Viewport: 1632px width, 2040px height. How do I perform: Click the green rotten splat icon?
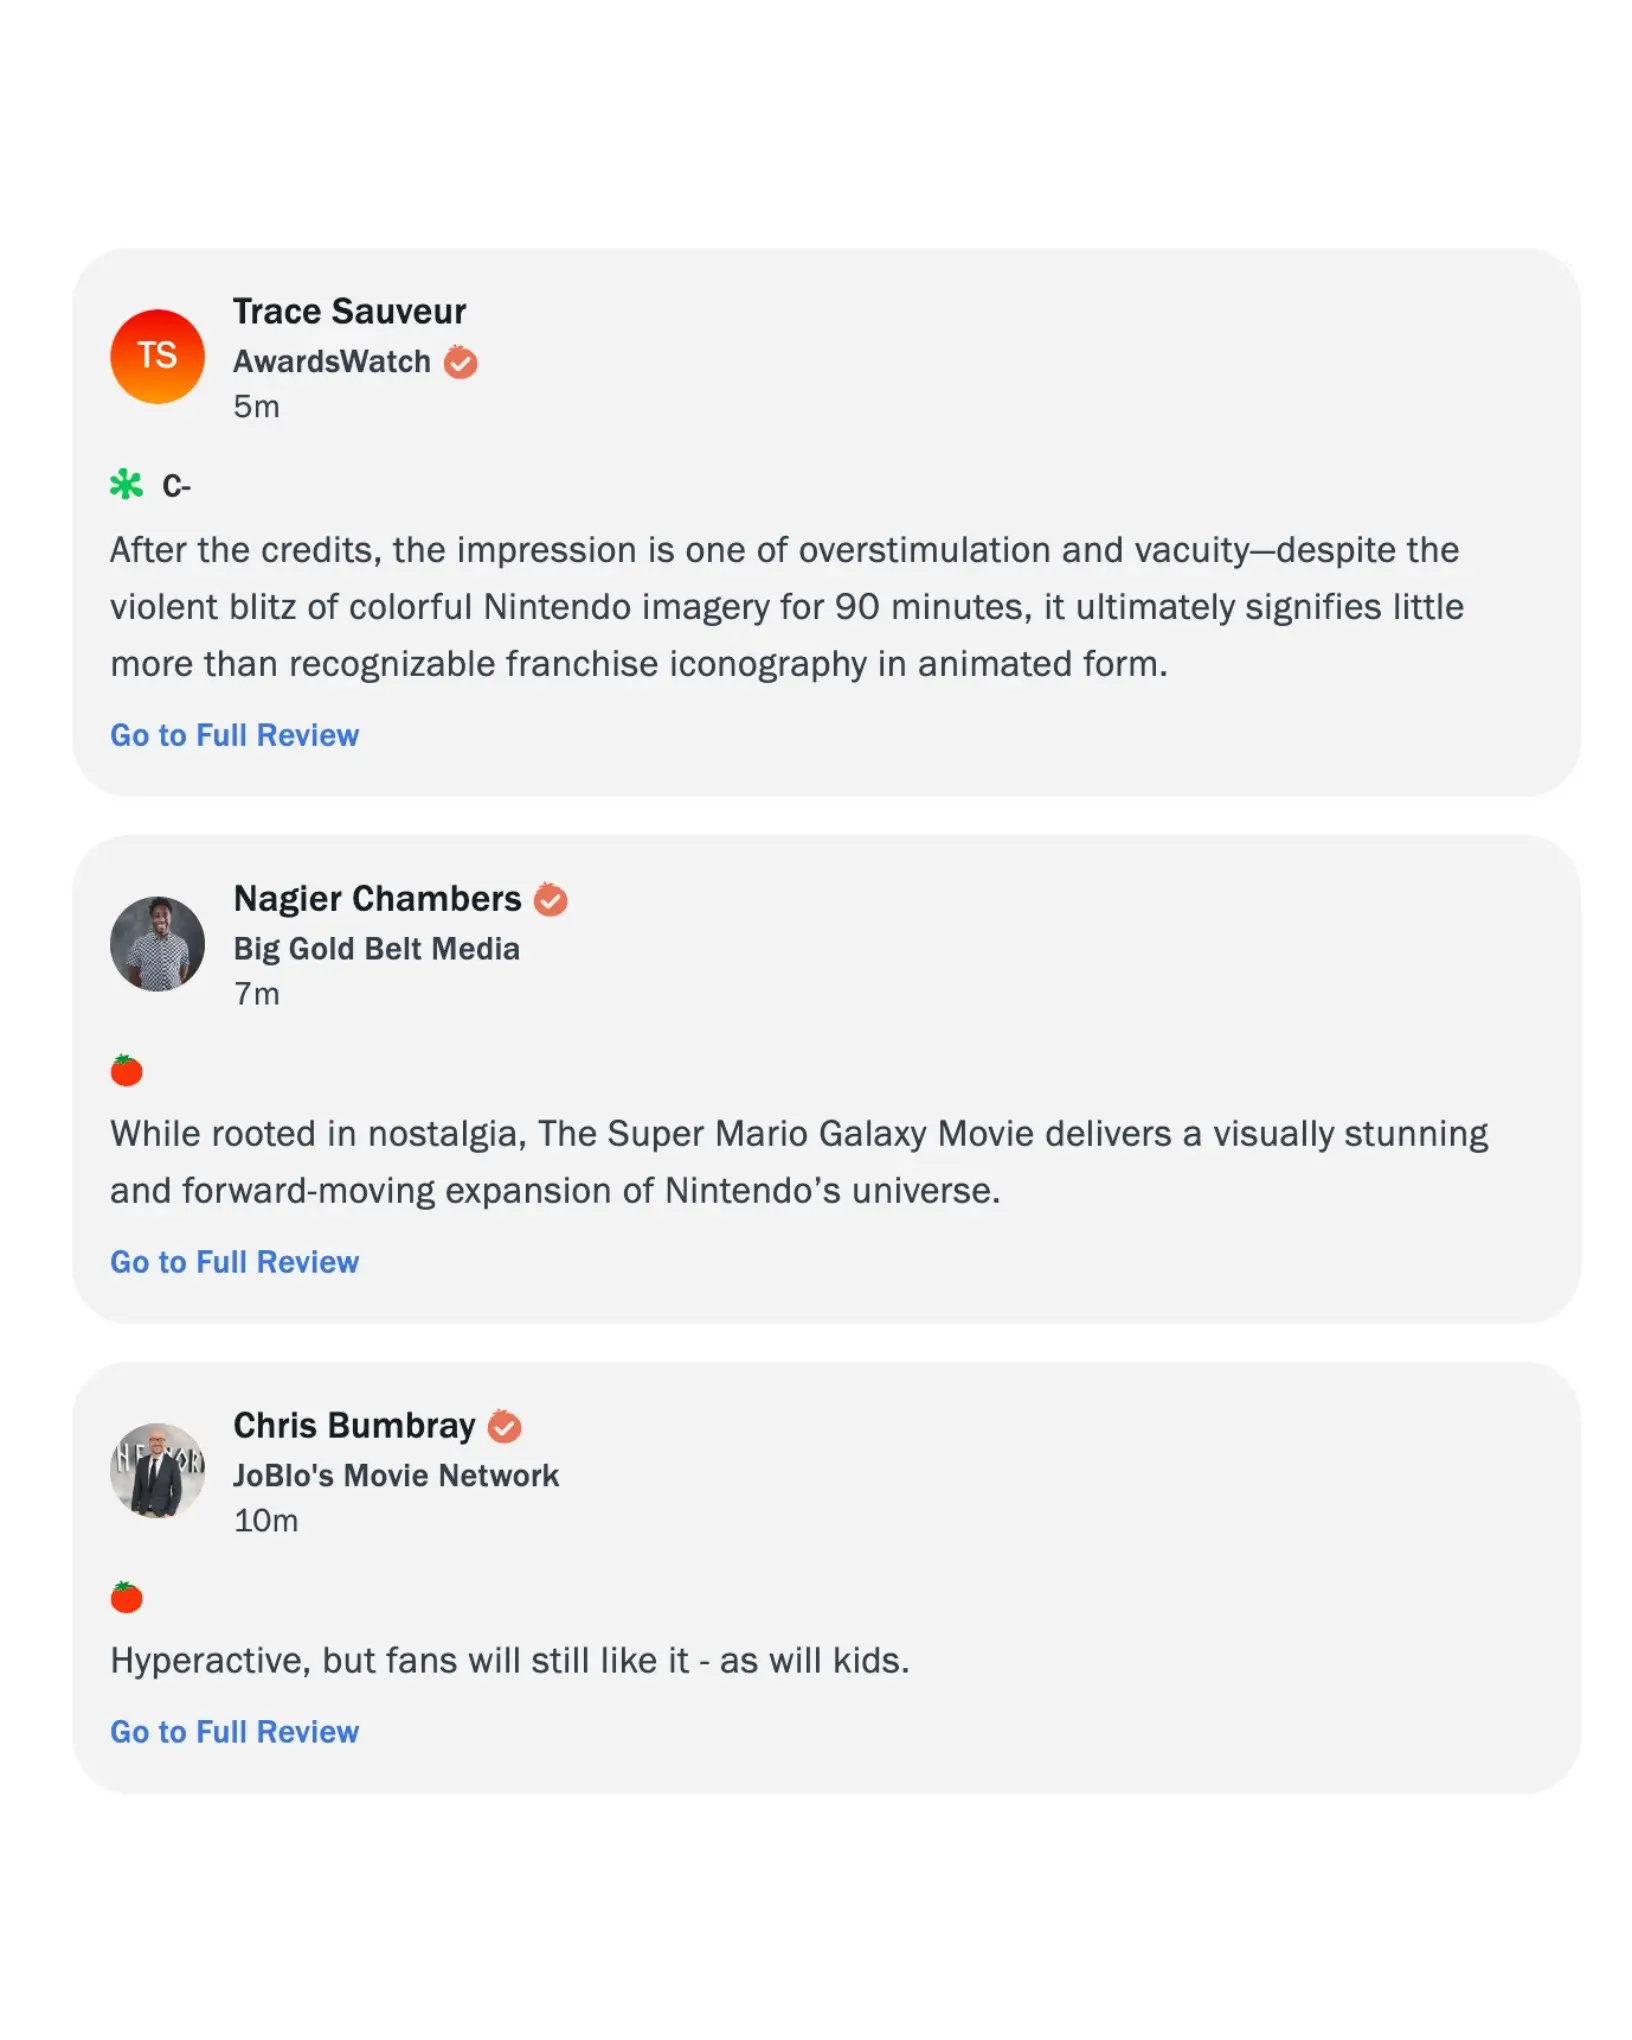coord(126,485)
